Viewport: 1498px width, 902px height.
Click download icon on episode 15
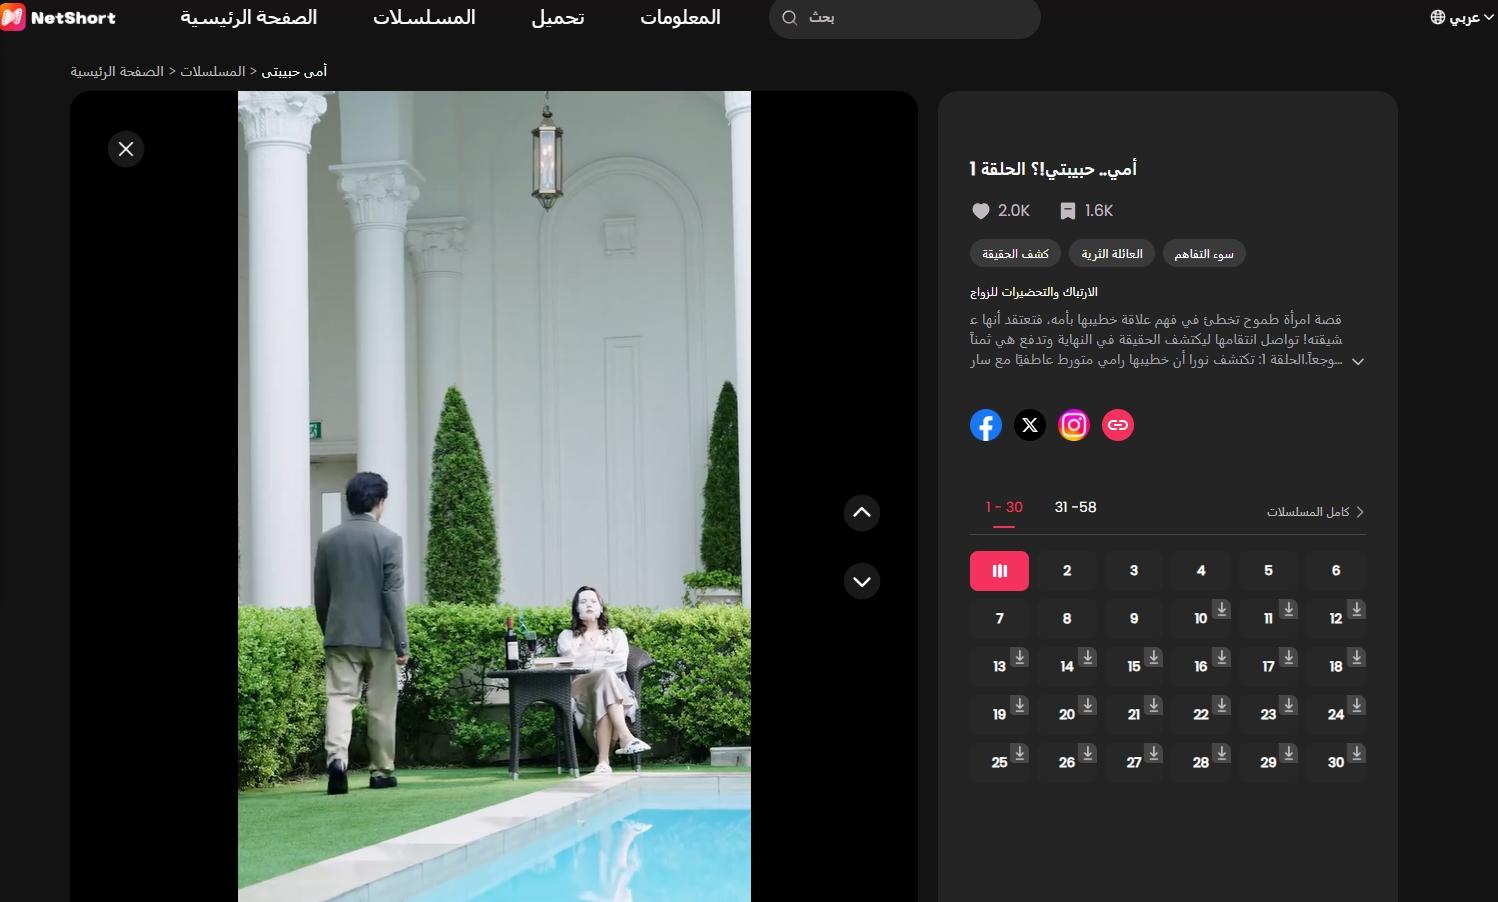[1154, 657]
